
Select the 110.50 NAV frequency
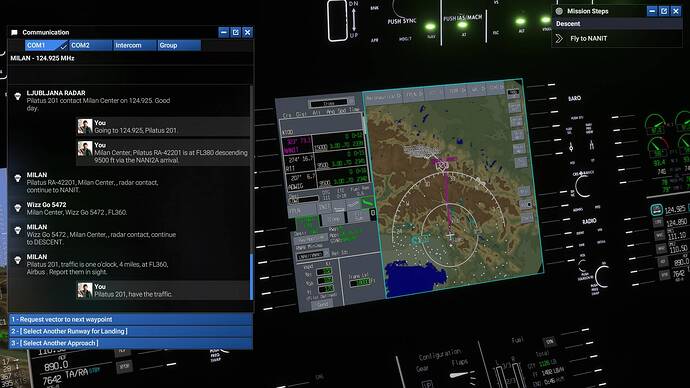(678, 249)
